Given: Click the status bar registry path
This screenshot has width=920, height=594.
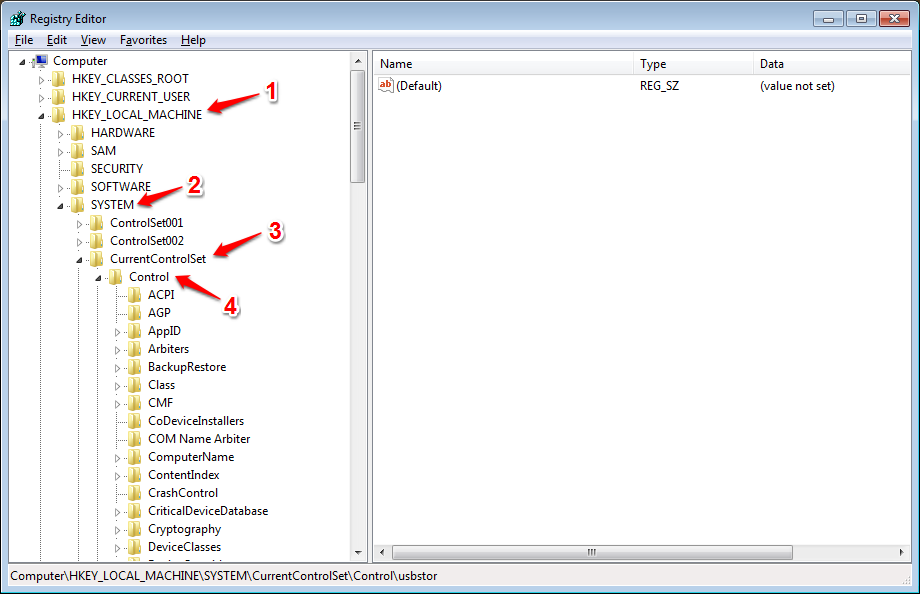Looking at the screenshot, I should tap(224, 576).
